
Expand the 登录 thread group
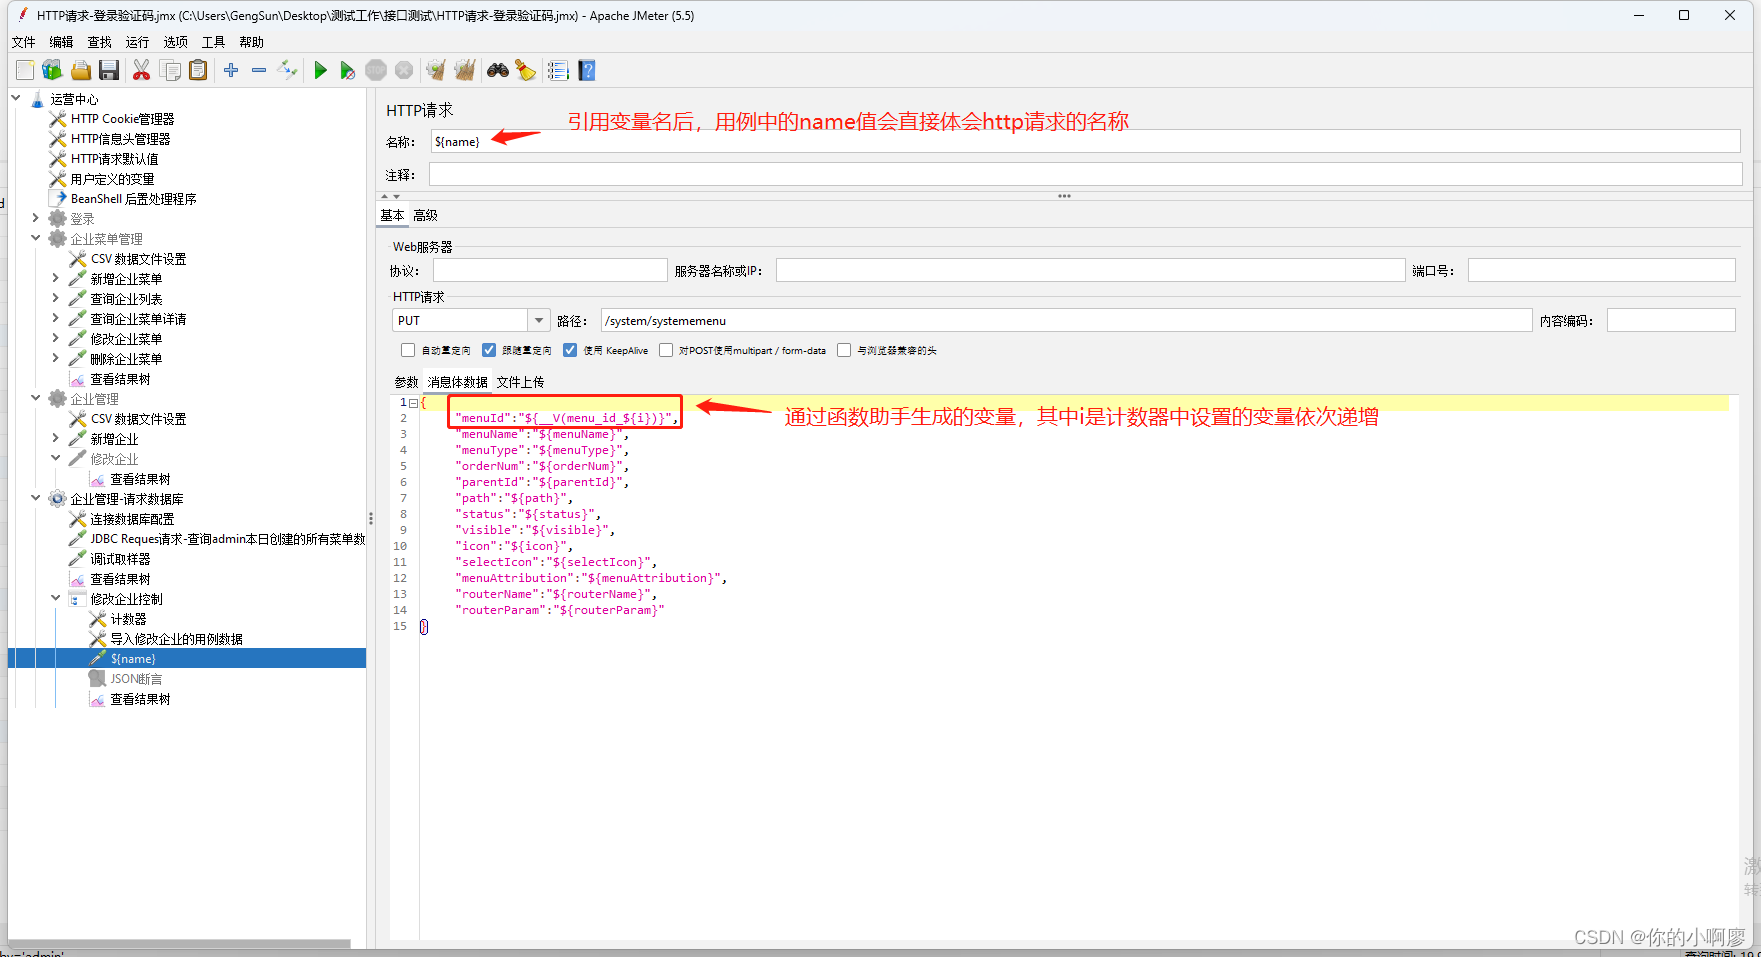click(36, 218)
